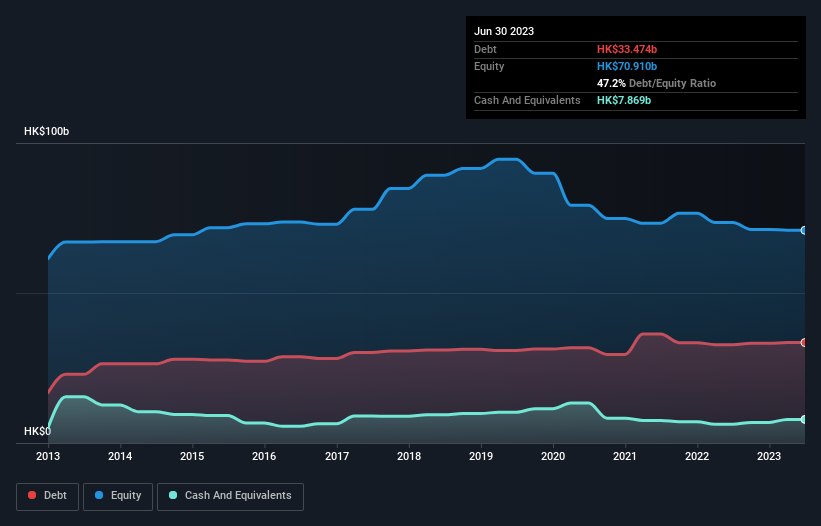
Task: Select the 2013 x-axis label
Action: pyautogui.click(x=48, y=456)
